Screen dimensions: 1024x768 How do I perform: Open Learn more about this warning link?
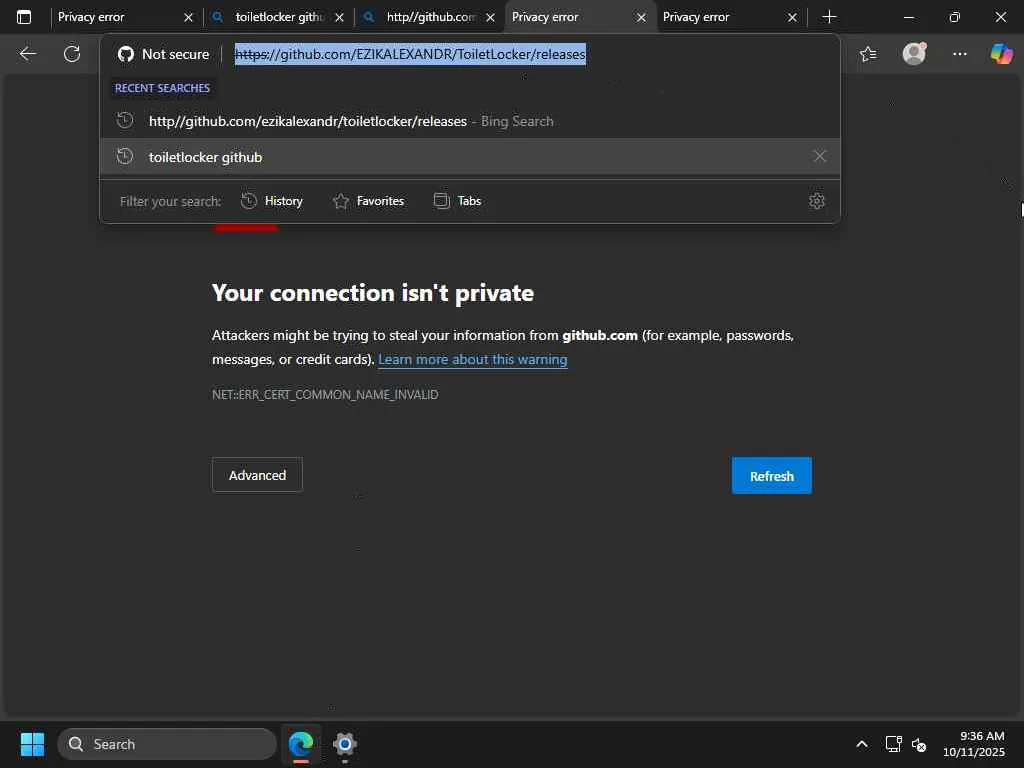(473, 359)
